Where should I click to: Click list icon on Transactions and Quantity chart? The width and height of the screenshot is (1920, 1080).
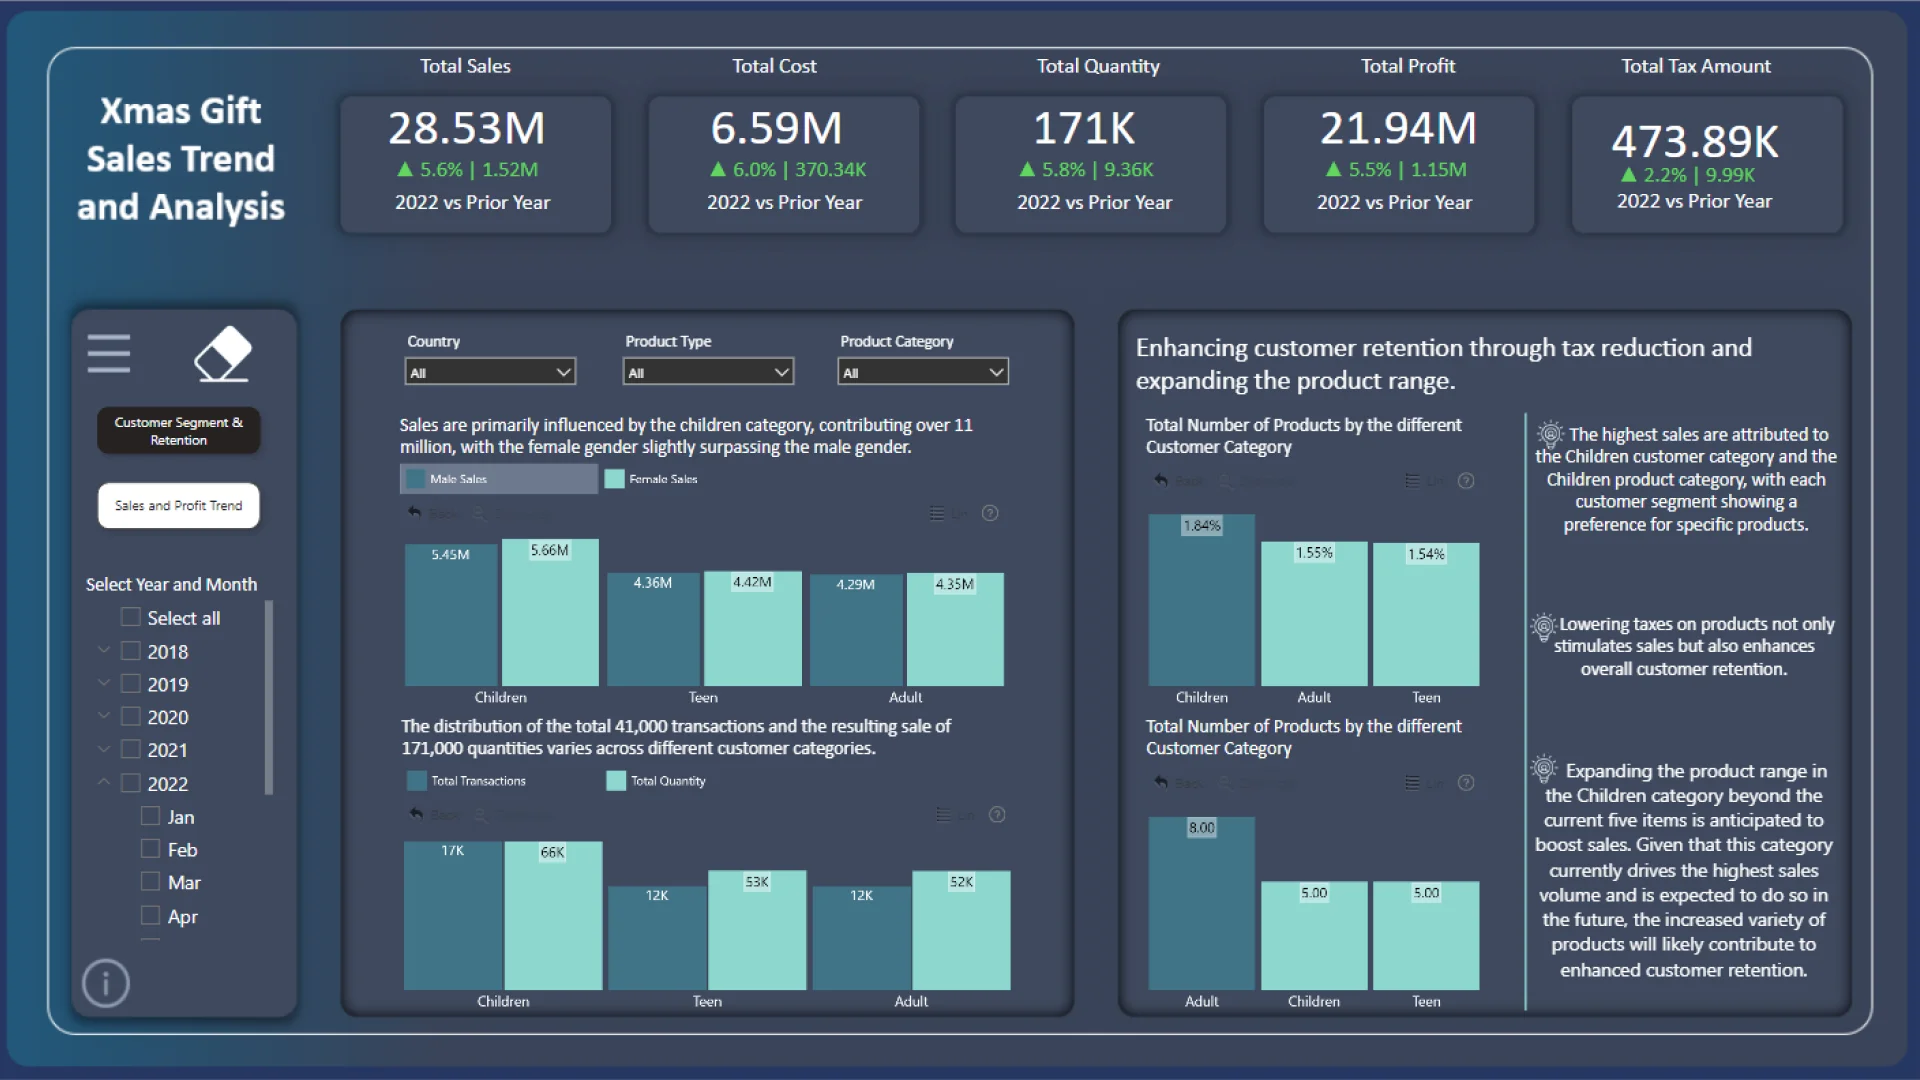943,815
